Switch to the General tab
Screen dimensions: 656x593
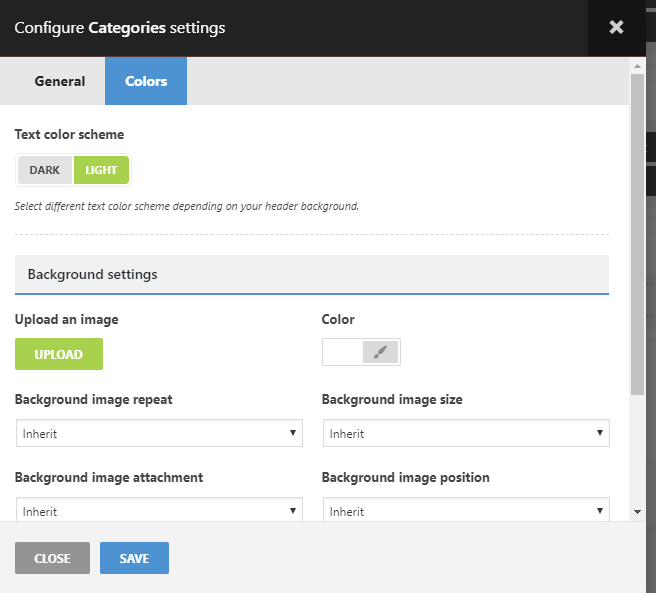click(x=60, y=81)
